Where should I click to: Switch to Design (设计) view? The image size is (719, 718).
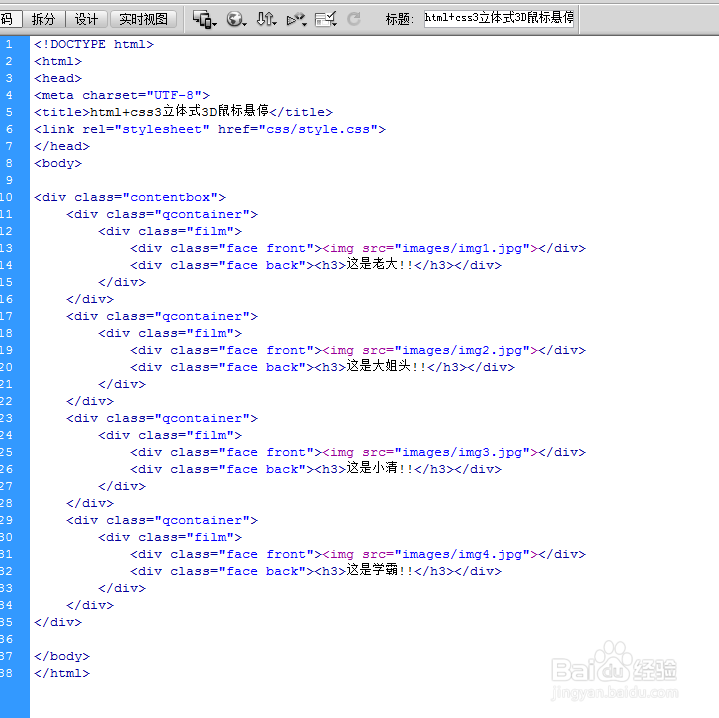pyautogui.click(x=86, y=19)
